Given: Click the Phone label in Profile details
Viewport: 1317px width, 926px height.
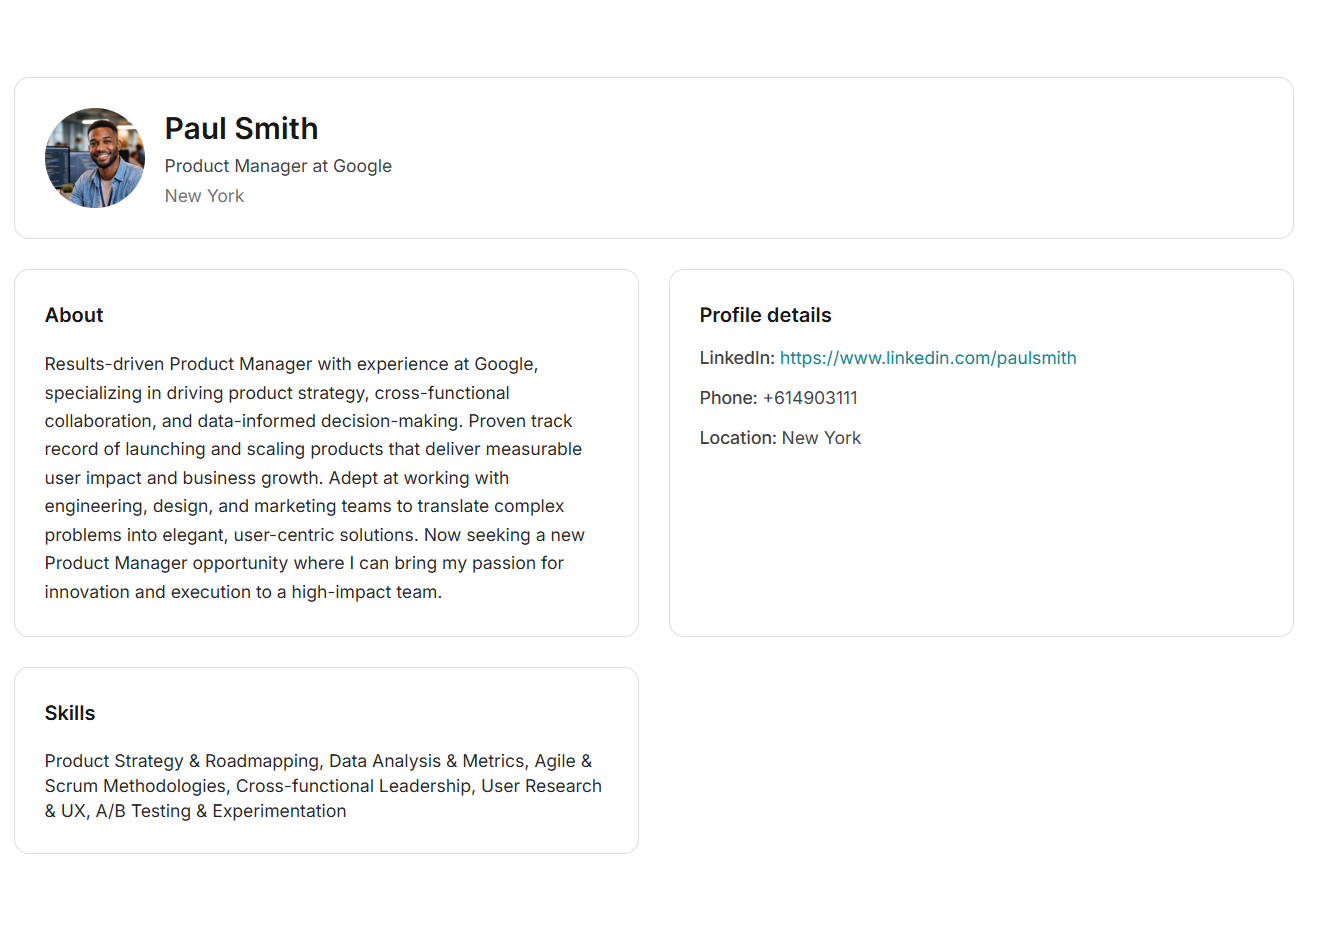Looking at the screenshot, I should (727, 397).
